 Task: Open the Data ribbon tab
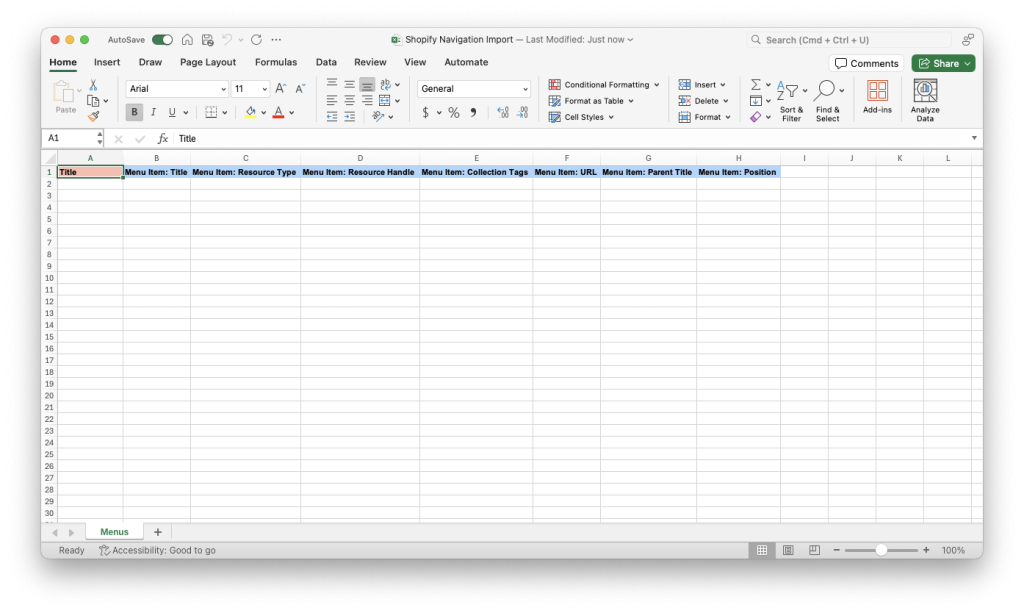326,62
